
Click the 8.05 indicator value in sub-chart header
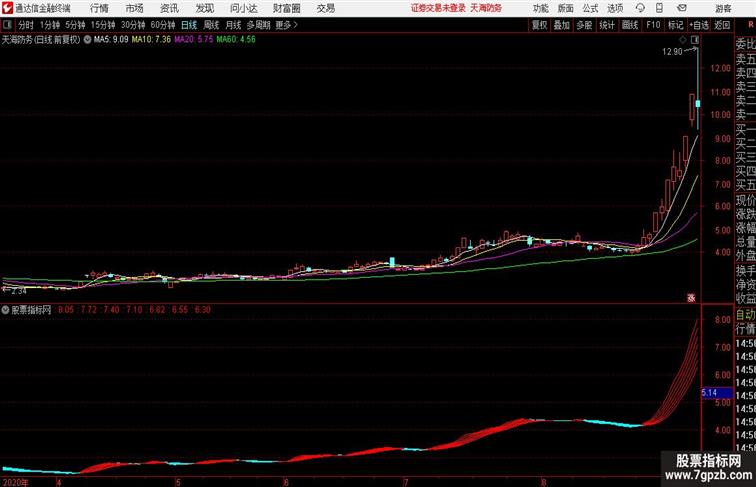point(66,310)
